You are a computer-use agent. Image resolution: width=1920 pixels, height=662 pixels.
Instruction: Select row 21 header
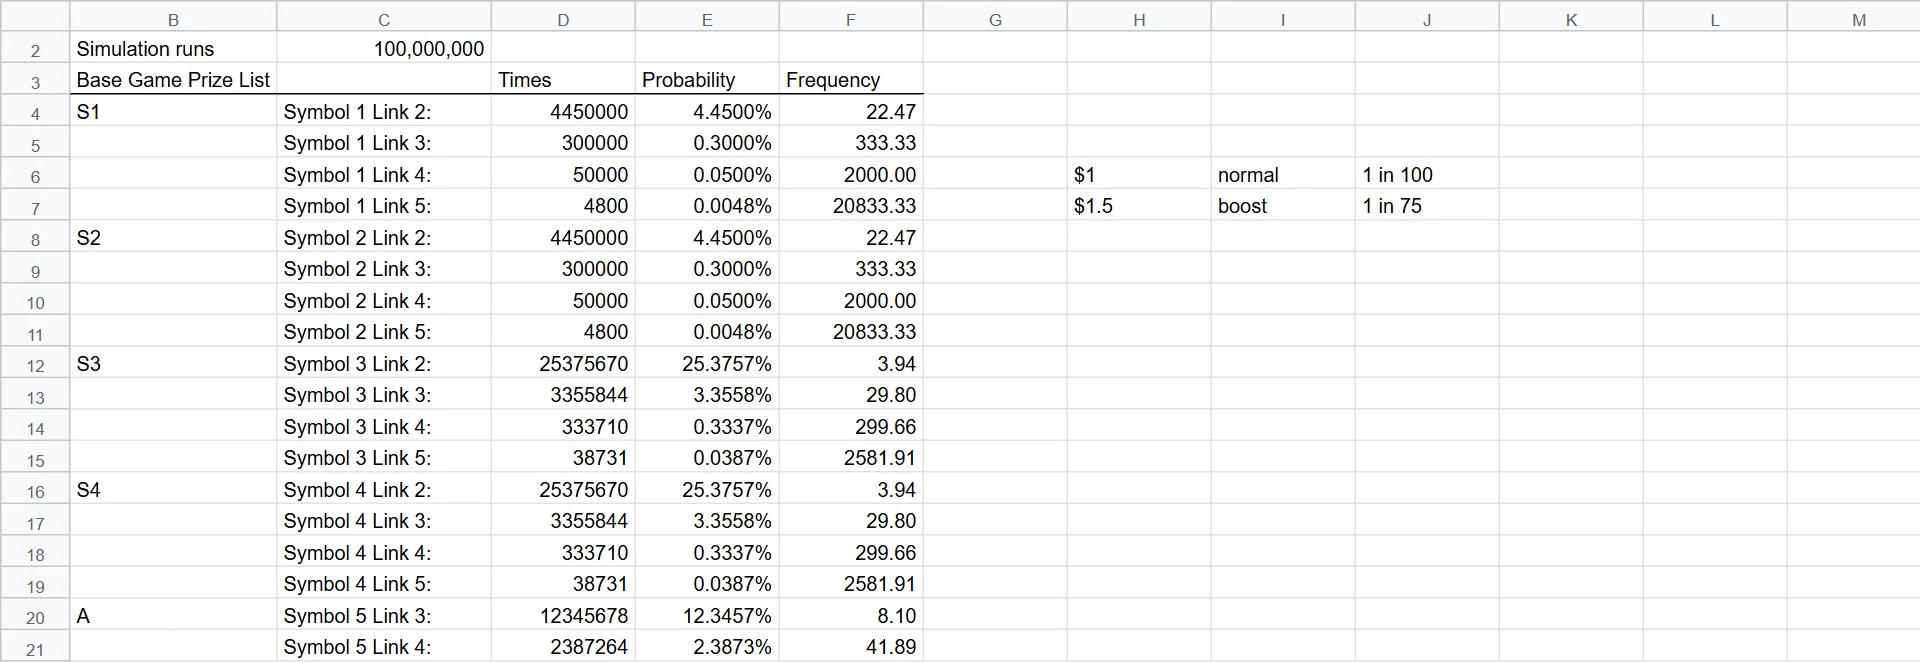35,647
